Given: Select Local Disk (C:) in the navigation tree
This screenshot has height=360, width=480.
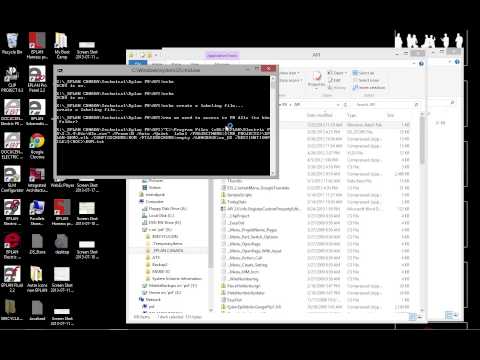Looking at the screenshot, I should click(x=158, y=216).
